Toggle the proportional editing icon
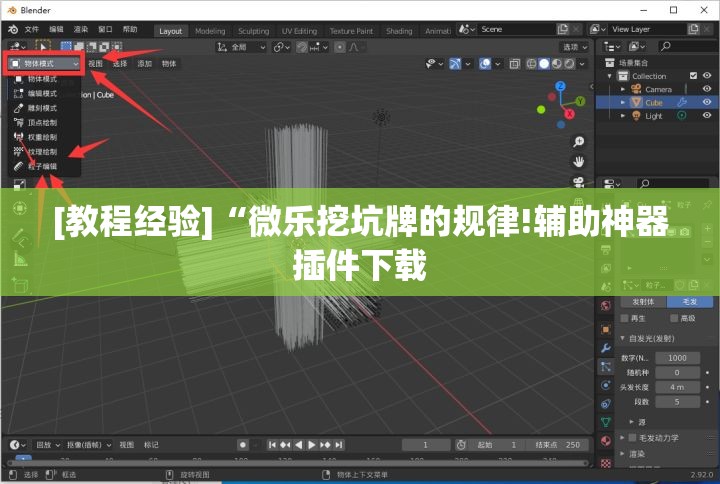The width and height of the screenshot is (720, 484). tap(340, 47)
